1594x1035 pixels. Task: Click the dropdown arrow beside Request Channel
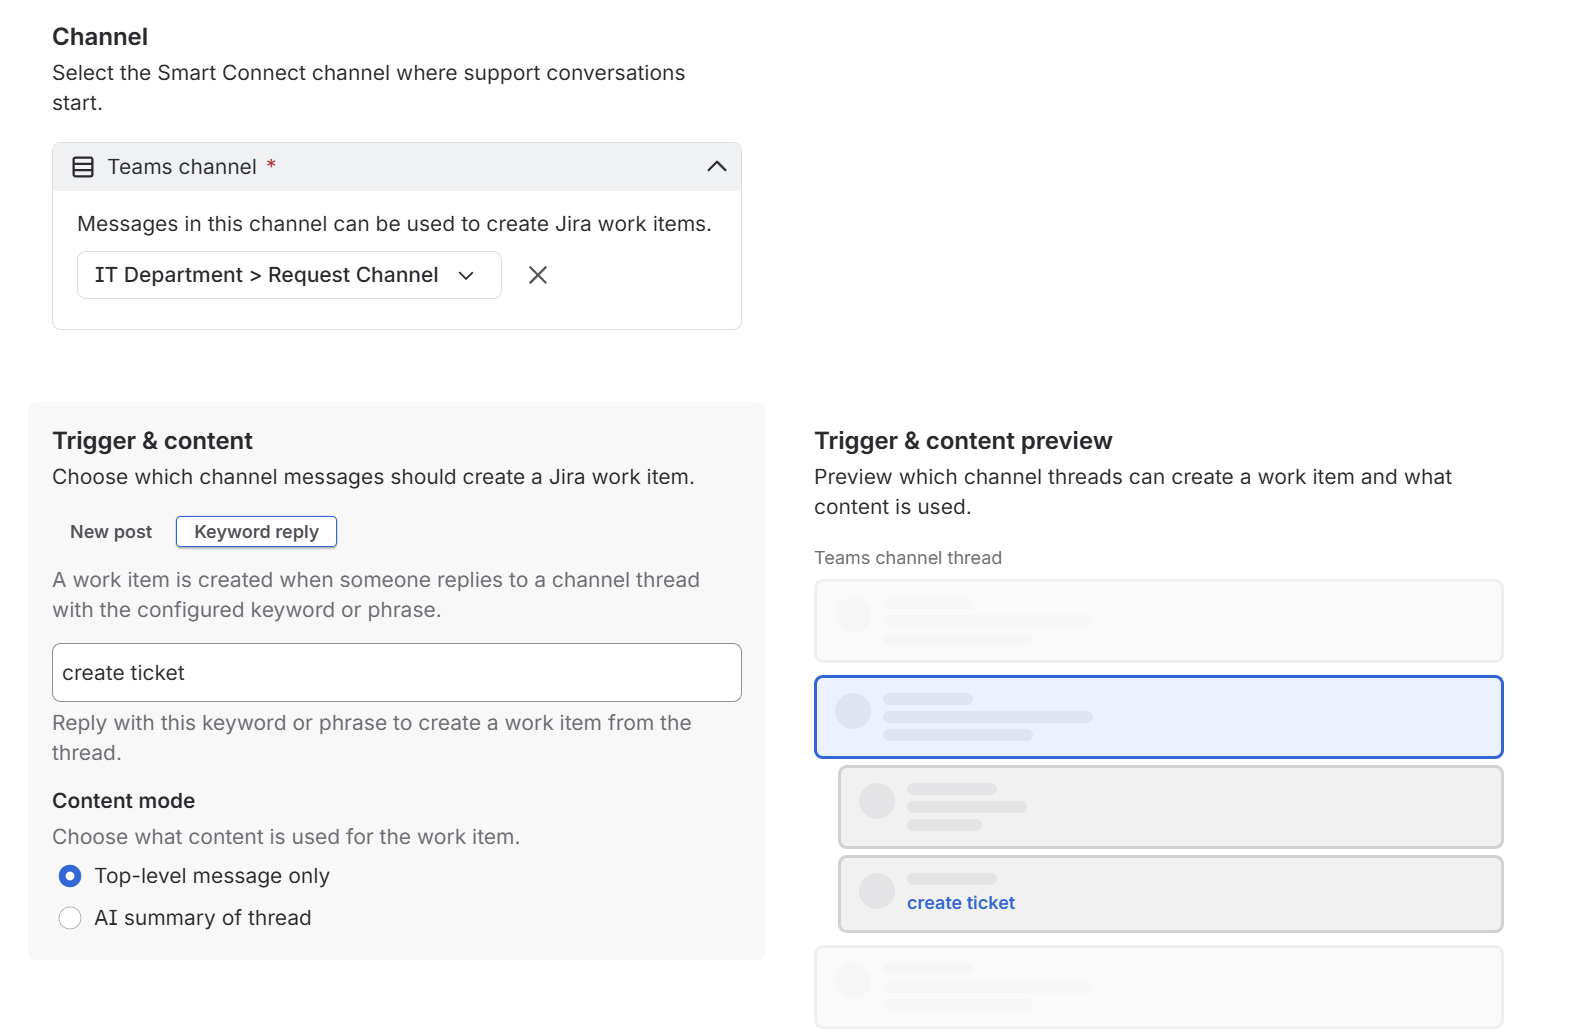(x=466, y=276)
